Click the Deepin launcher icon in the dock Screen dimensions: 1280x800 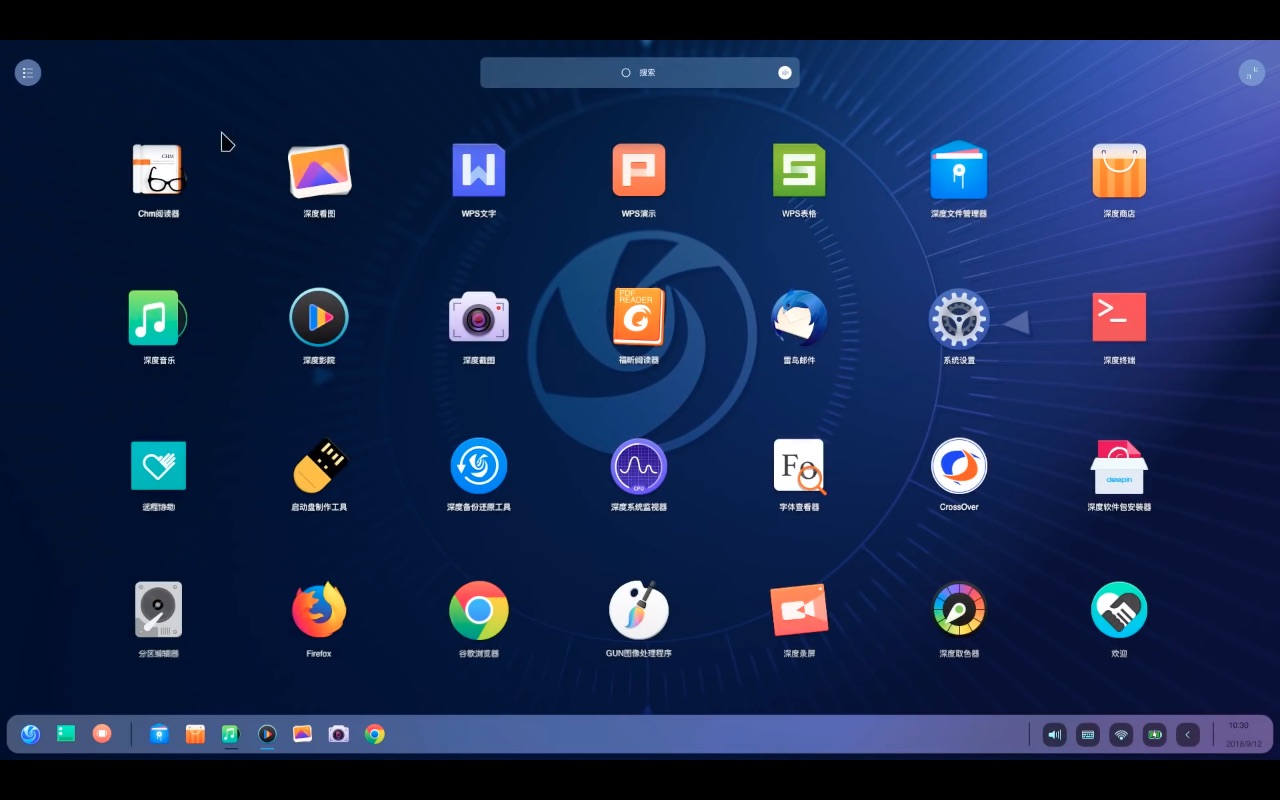point(30,734)
